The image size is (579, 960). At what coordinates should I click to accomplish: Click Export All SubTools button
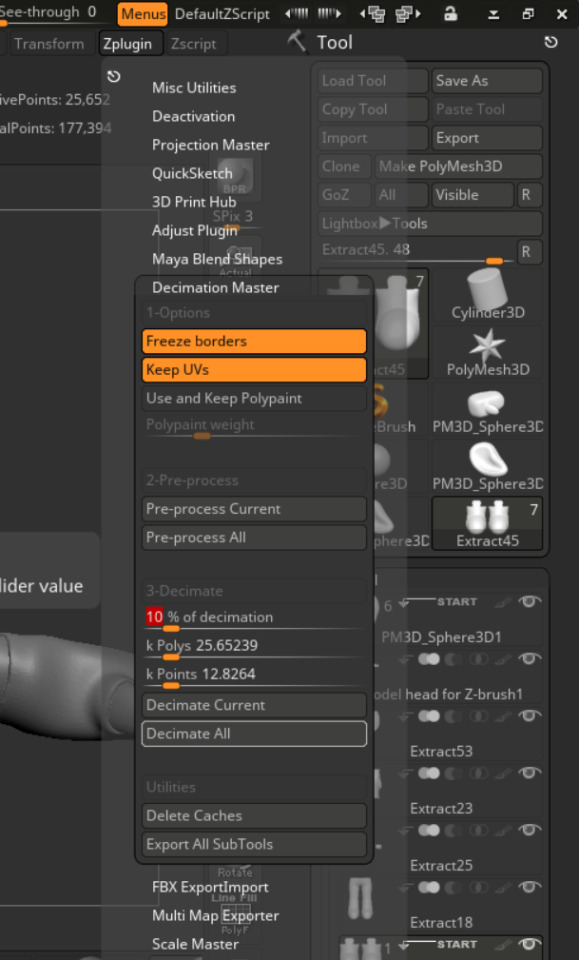tap(254, 844)
